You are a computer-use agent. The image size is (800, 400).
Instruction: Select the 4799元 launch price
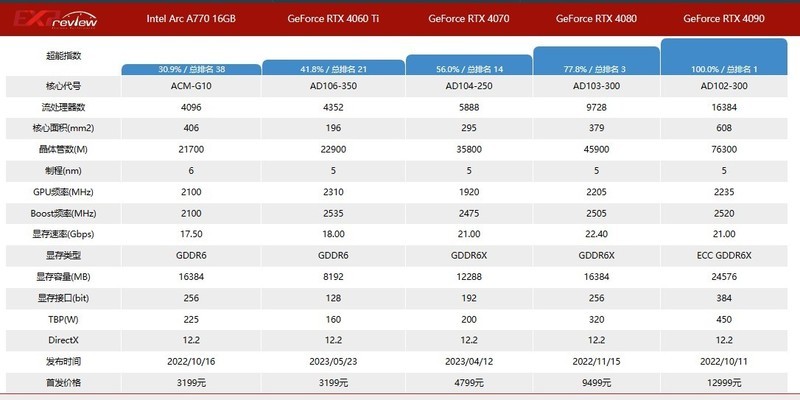click(x=469, y=383)
